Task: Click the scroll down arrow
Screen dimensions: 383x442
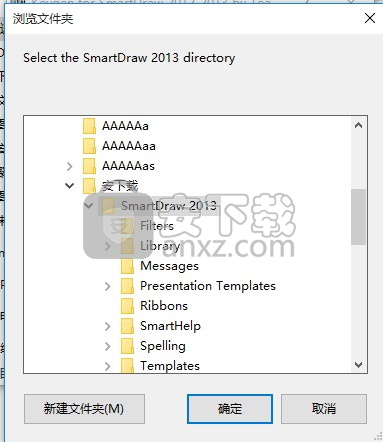Action: tap(359, 365)
